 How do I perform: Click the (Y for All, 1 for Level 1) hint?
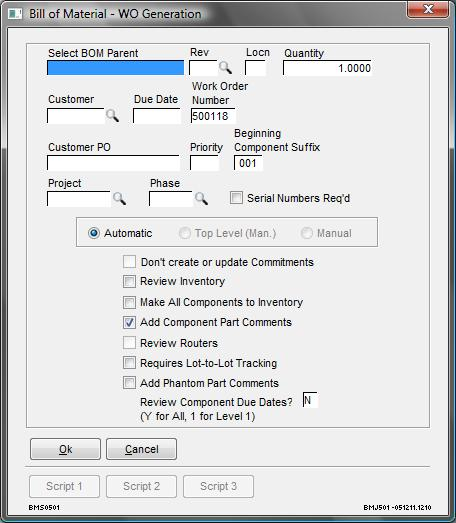198,417
